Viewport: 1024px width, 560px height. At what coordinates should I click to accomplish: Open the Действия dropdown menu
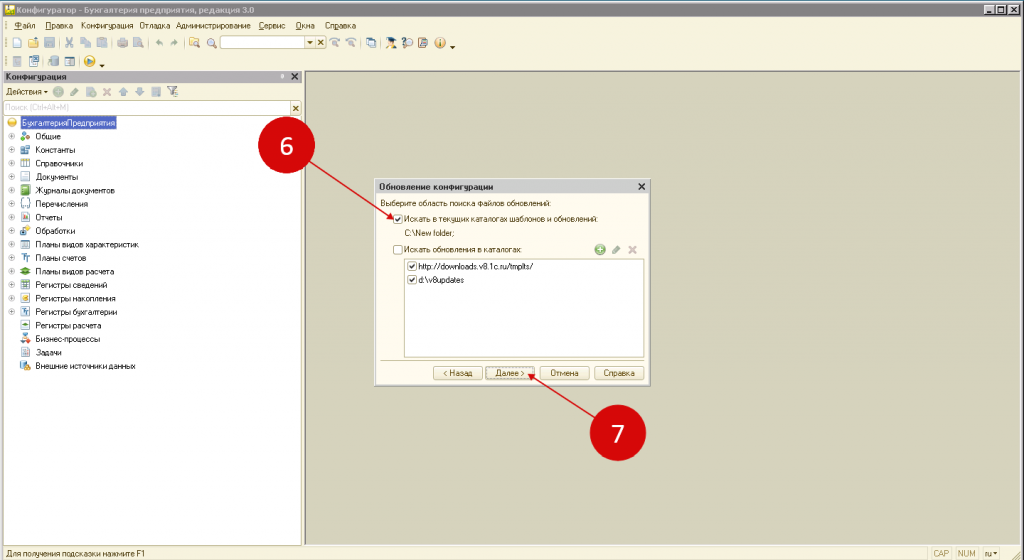pyautogui.click(x=27, y=92)
